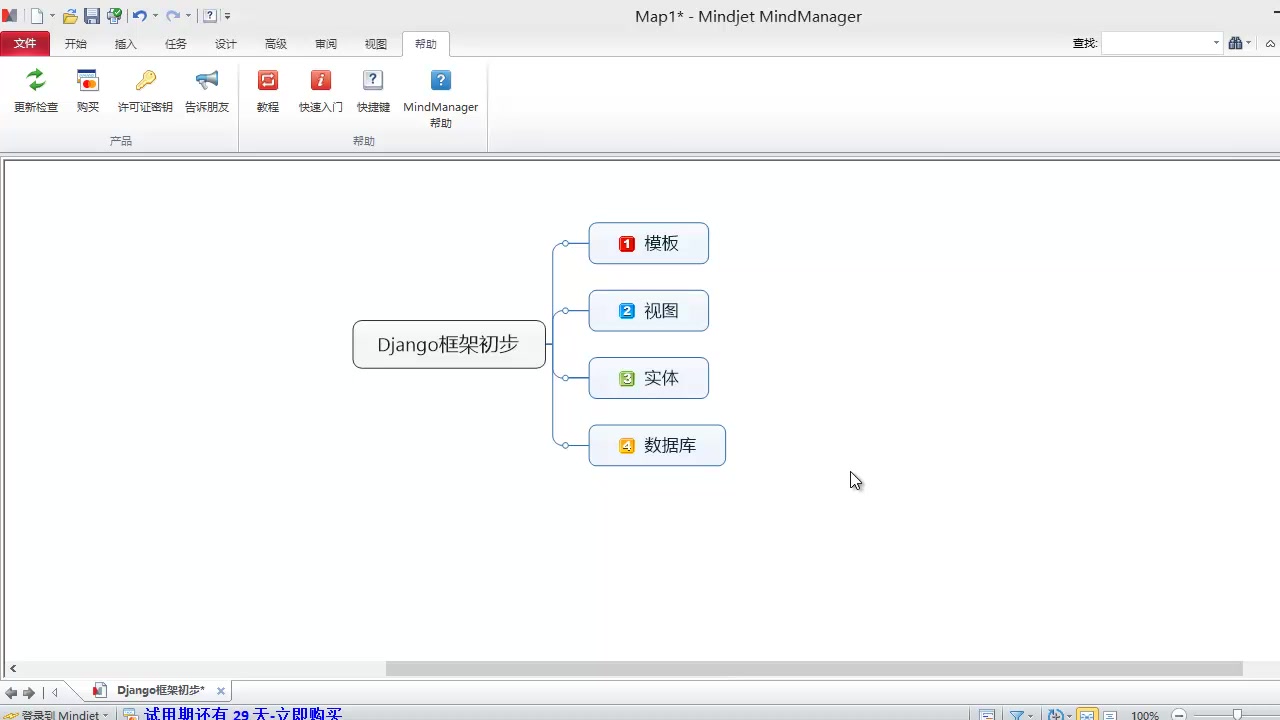Viewport: 1280px width, 720px height.
Task: Select the central topic Django框架初步
Action: 449,345
